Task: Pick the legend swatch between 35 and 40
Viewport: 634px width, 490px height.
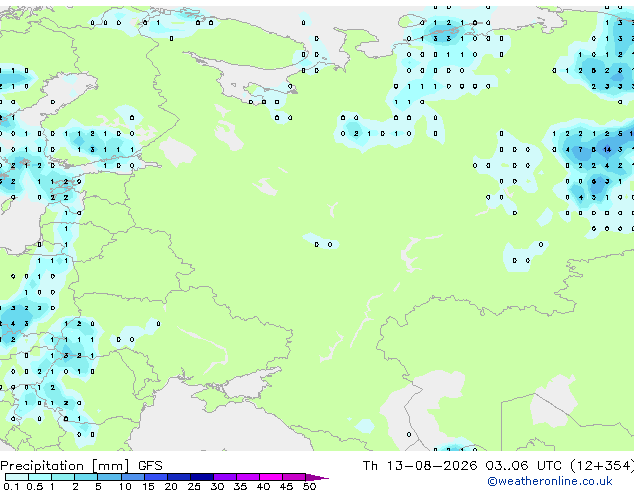Action: [x=248, y=477]
